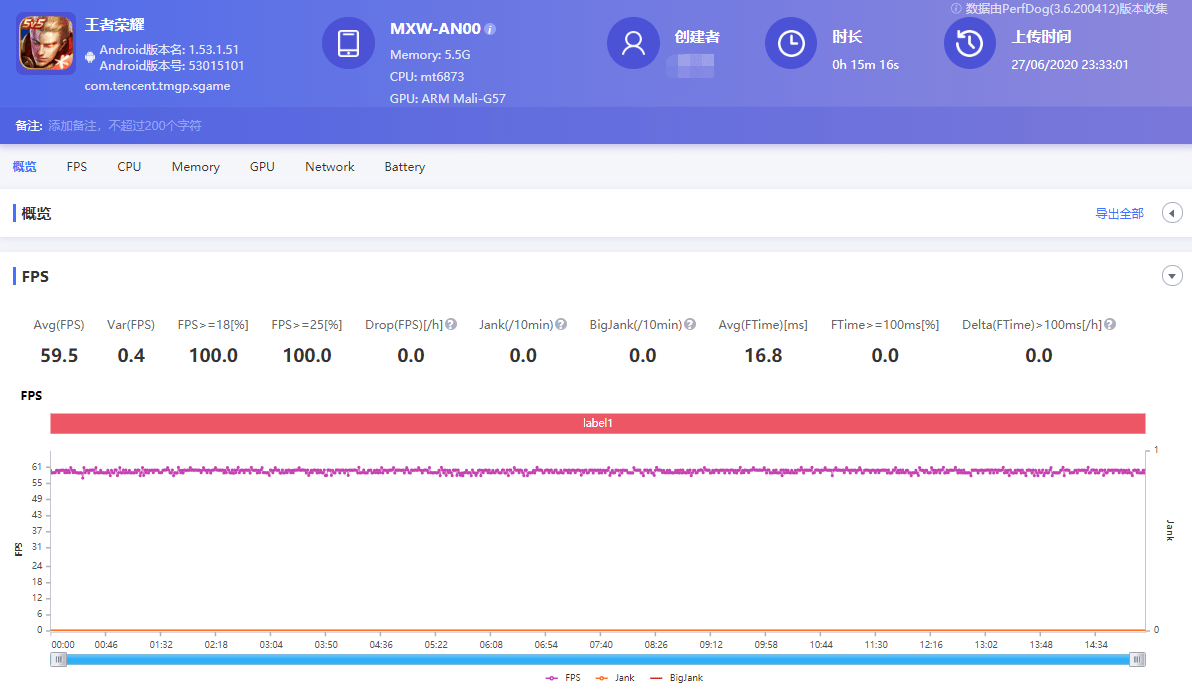Toggle Jank series in chart legend
Viewport: 1192px width, 690px height.
[615, 678]
